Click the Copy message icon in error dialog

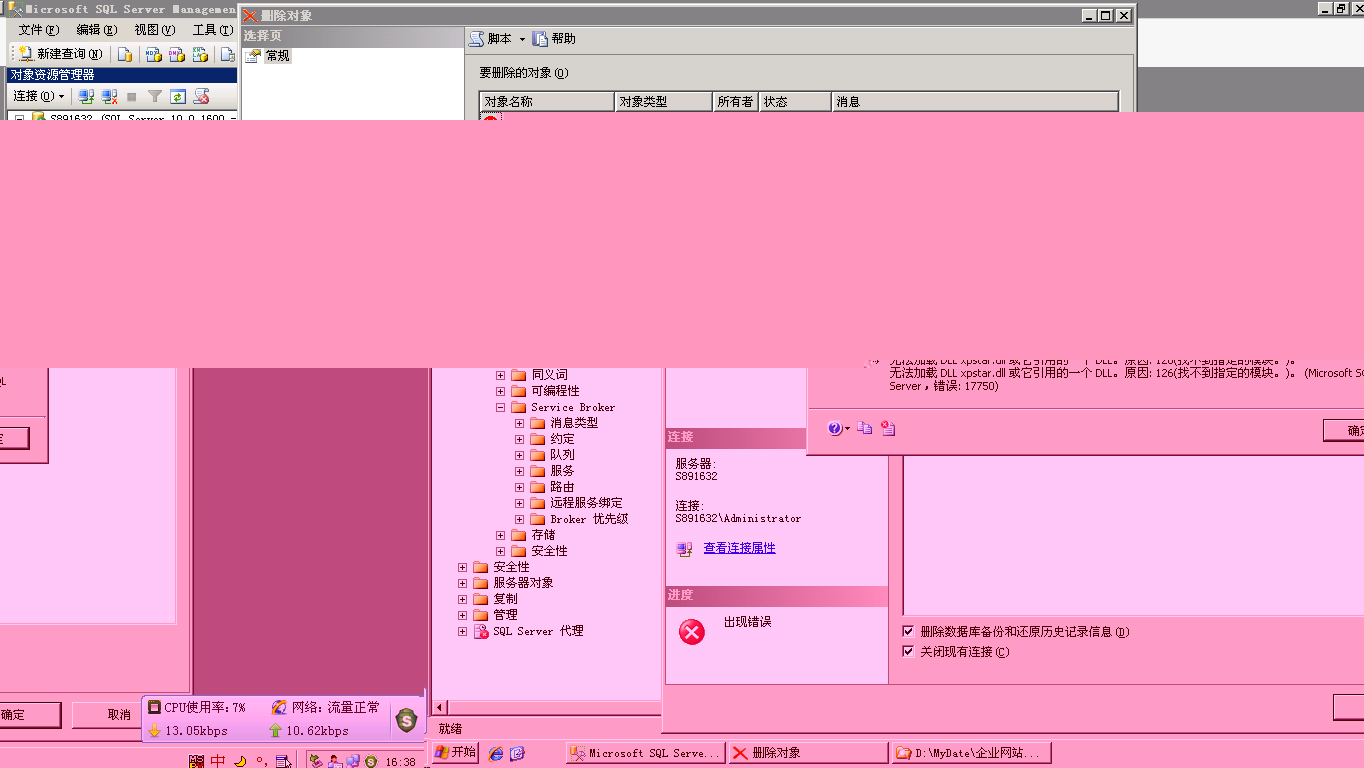coord(865,428)
